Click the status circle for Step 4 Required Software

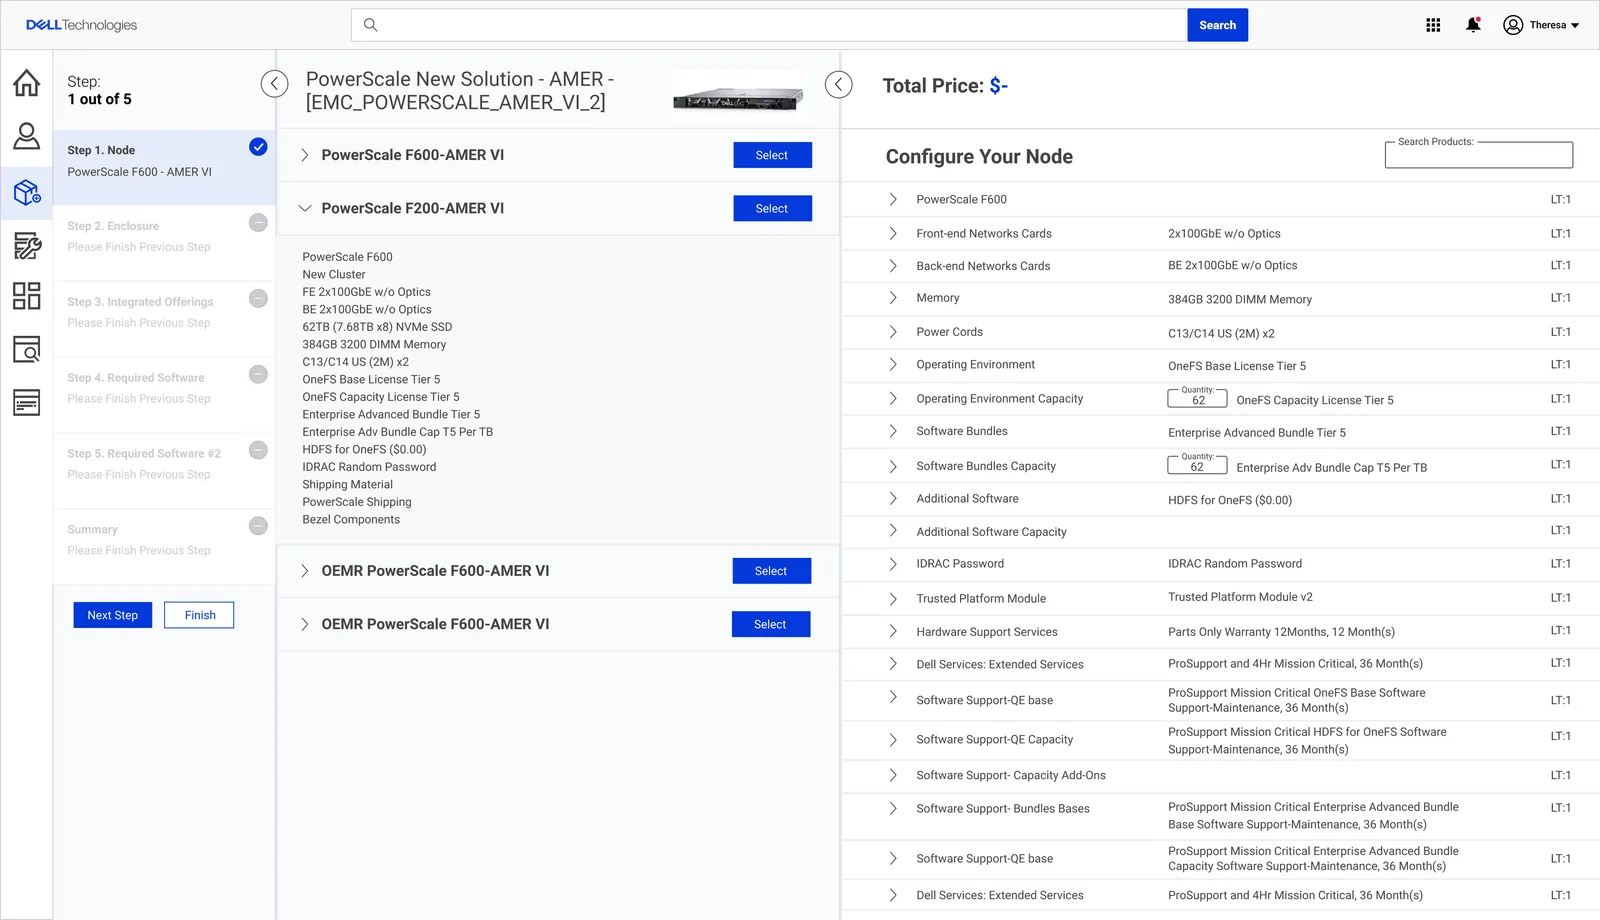coord(258,374)
